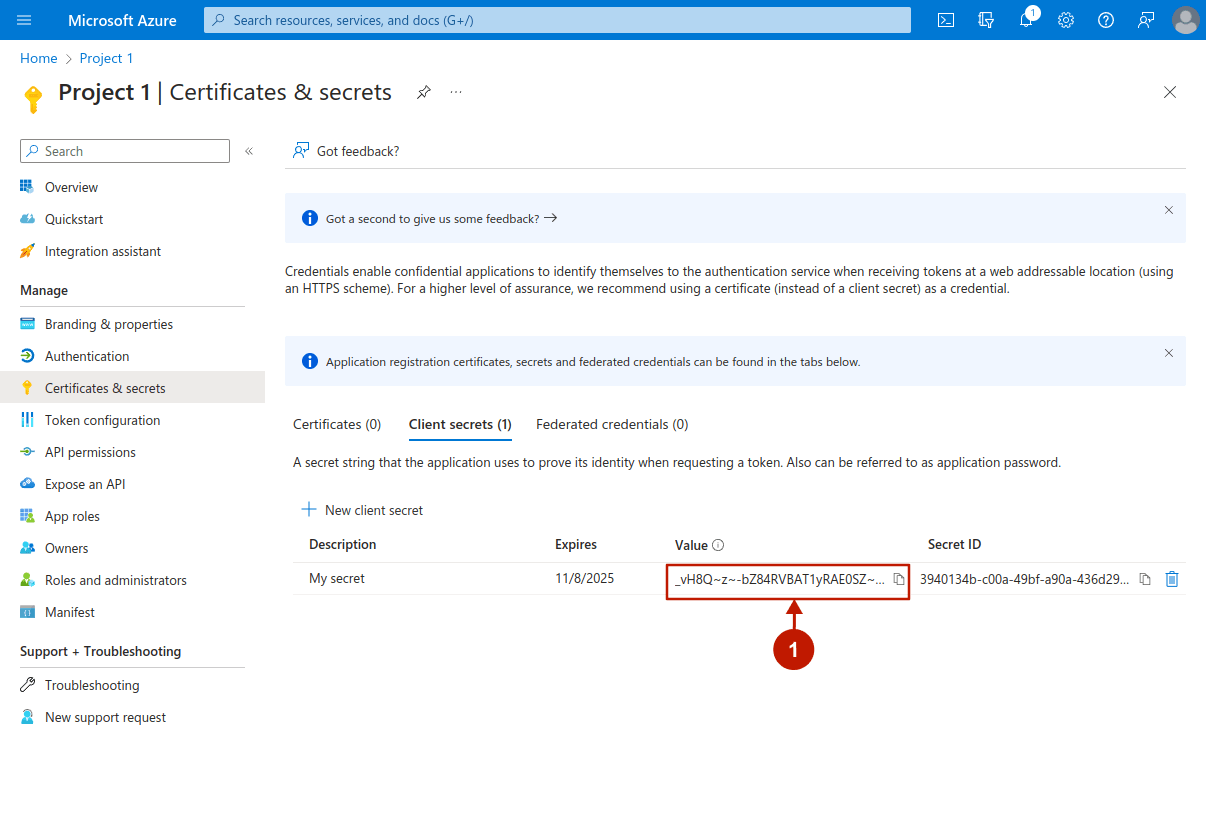Open API permissions in the sidebar
The width and height of the screenshot is (1206, 815).
pos(90,452)
